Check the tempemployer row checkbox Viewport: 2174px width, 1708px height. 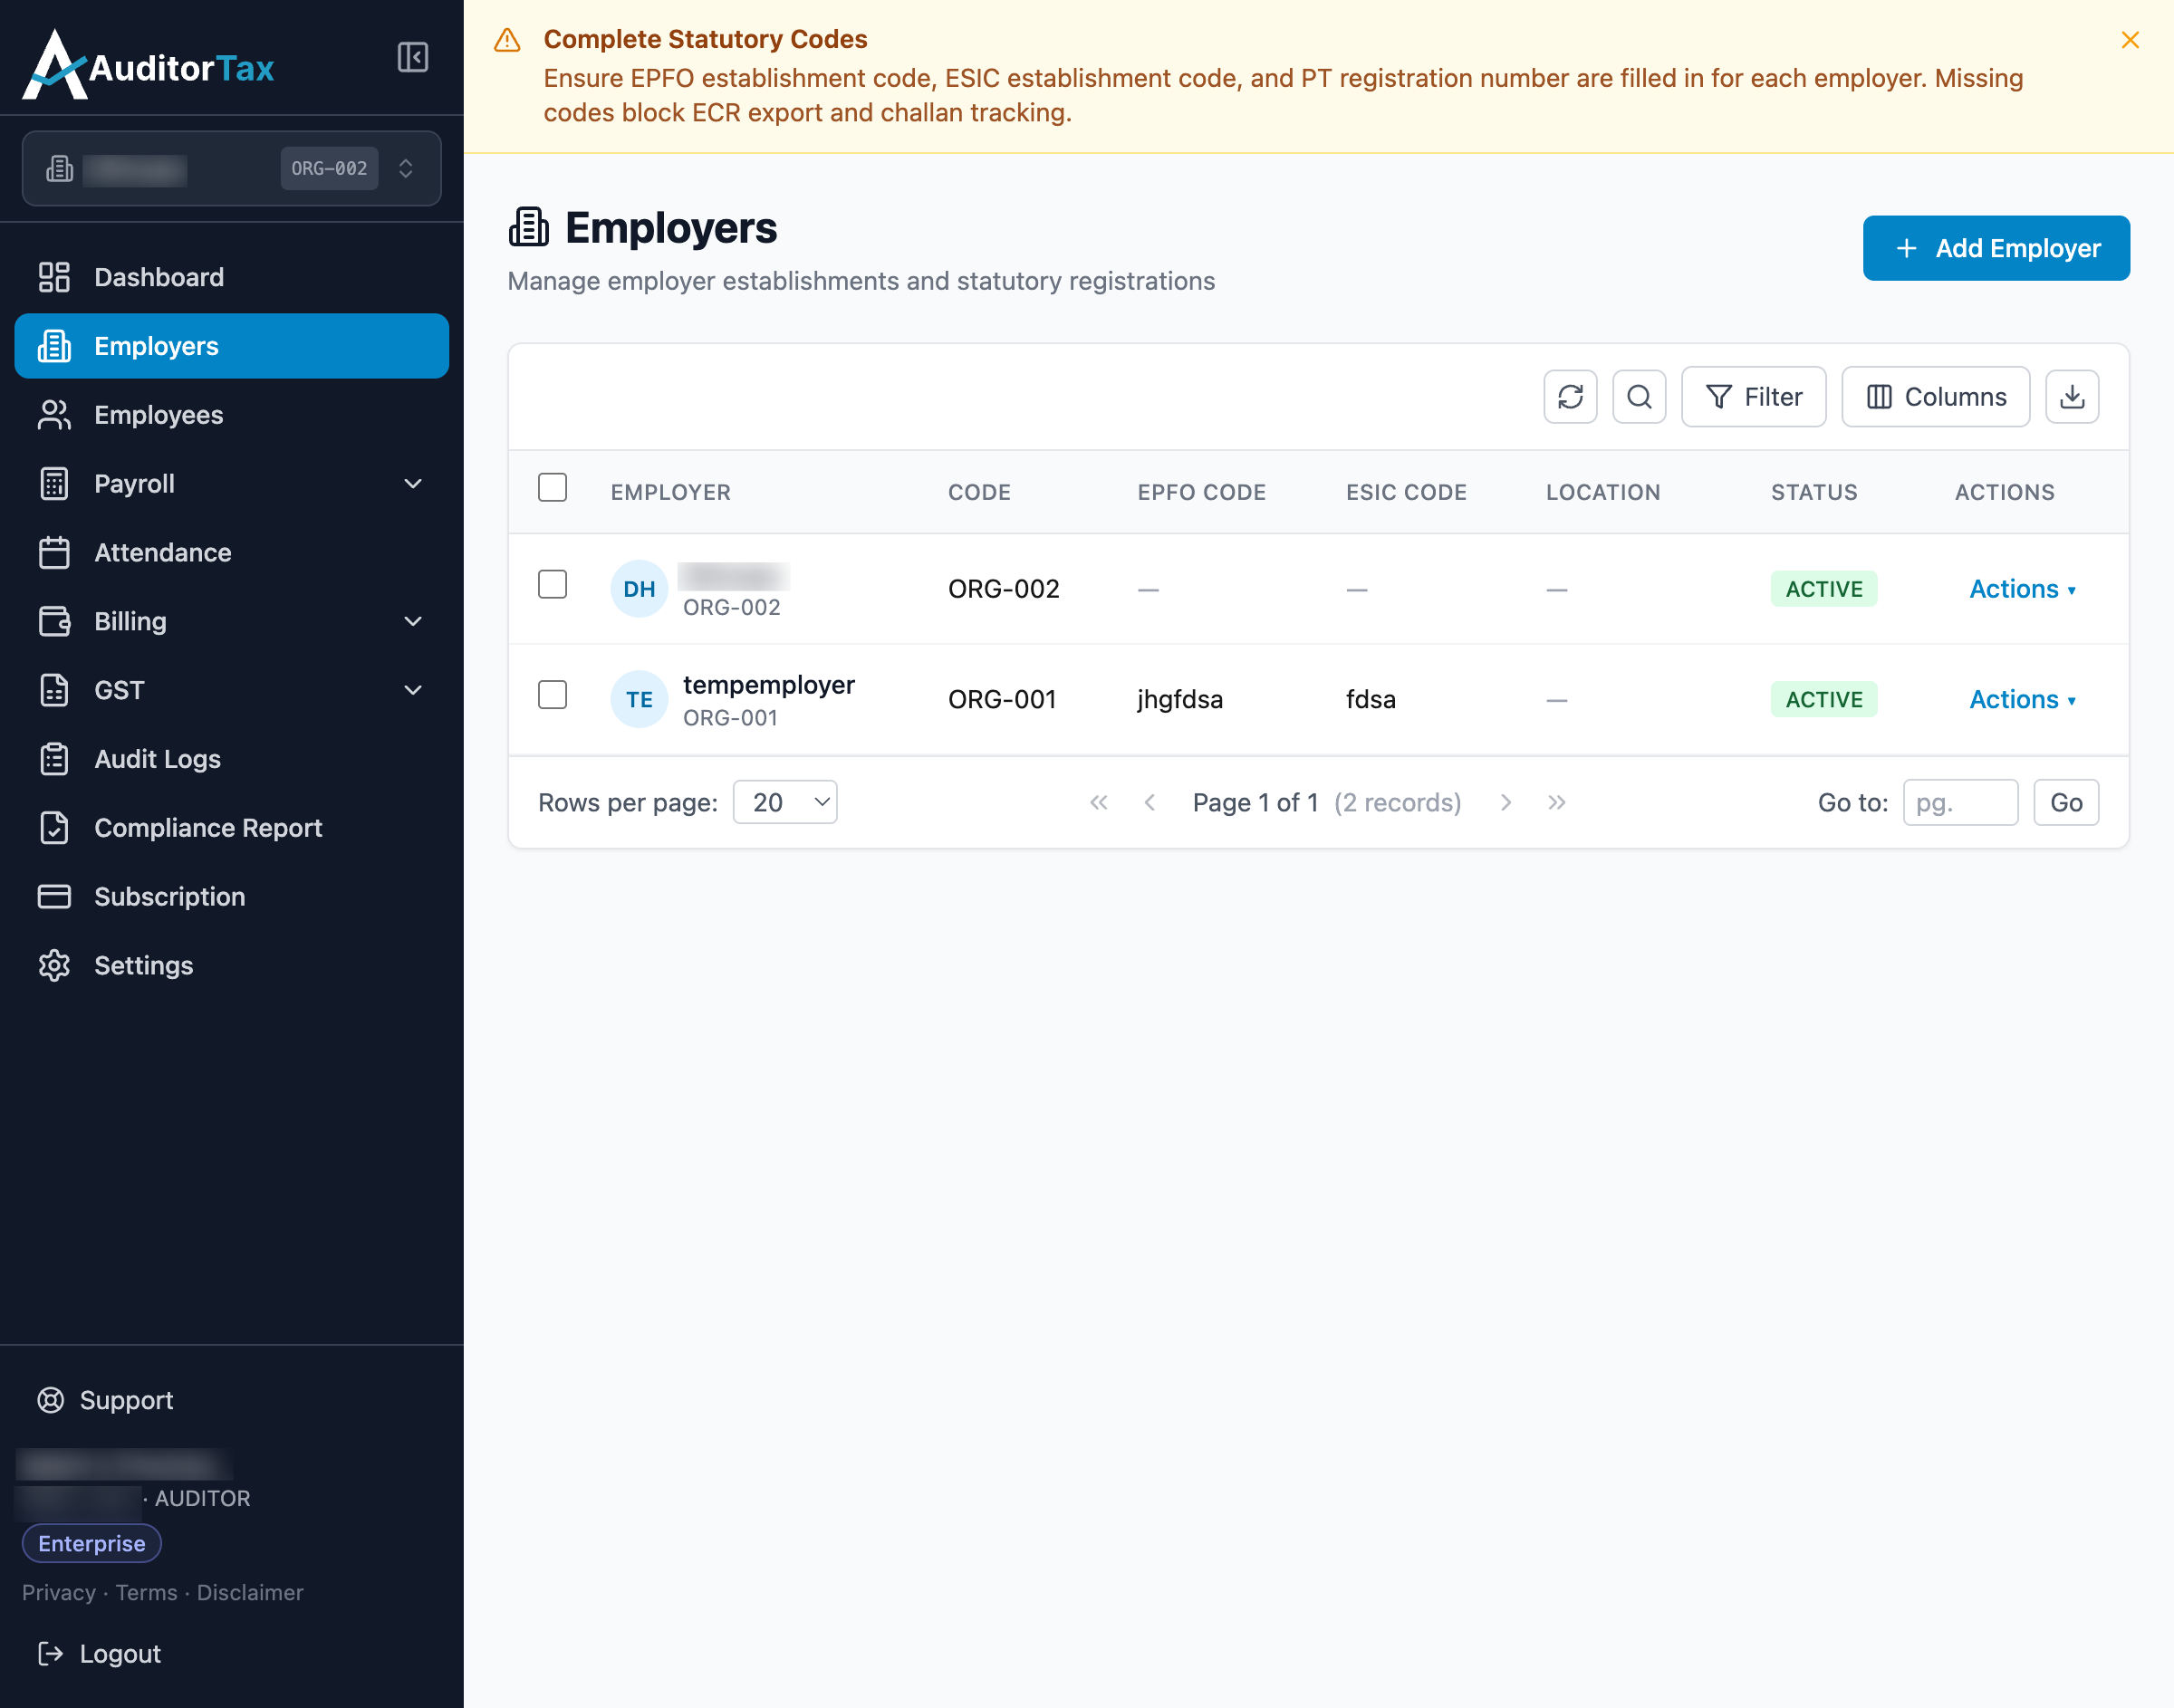[x=552, y=694]
